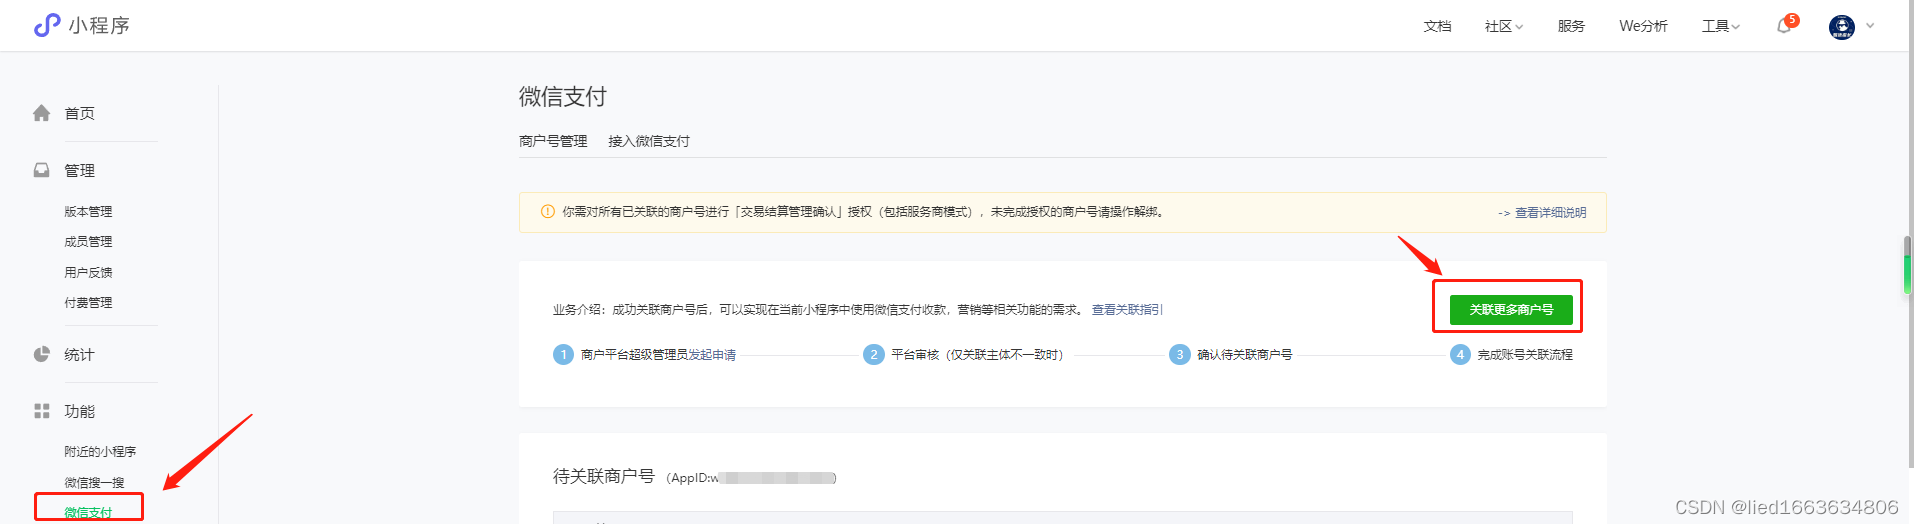Open 微信支付 in sidebar
The image size is (1914, 524).
pyautogui.click(x=88, y=512)
